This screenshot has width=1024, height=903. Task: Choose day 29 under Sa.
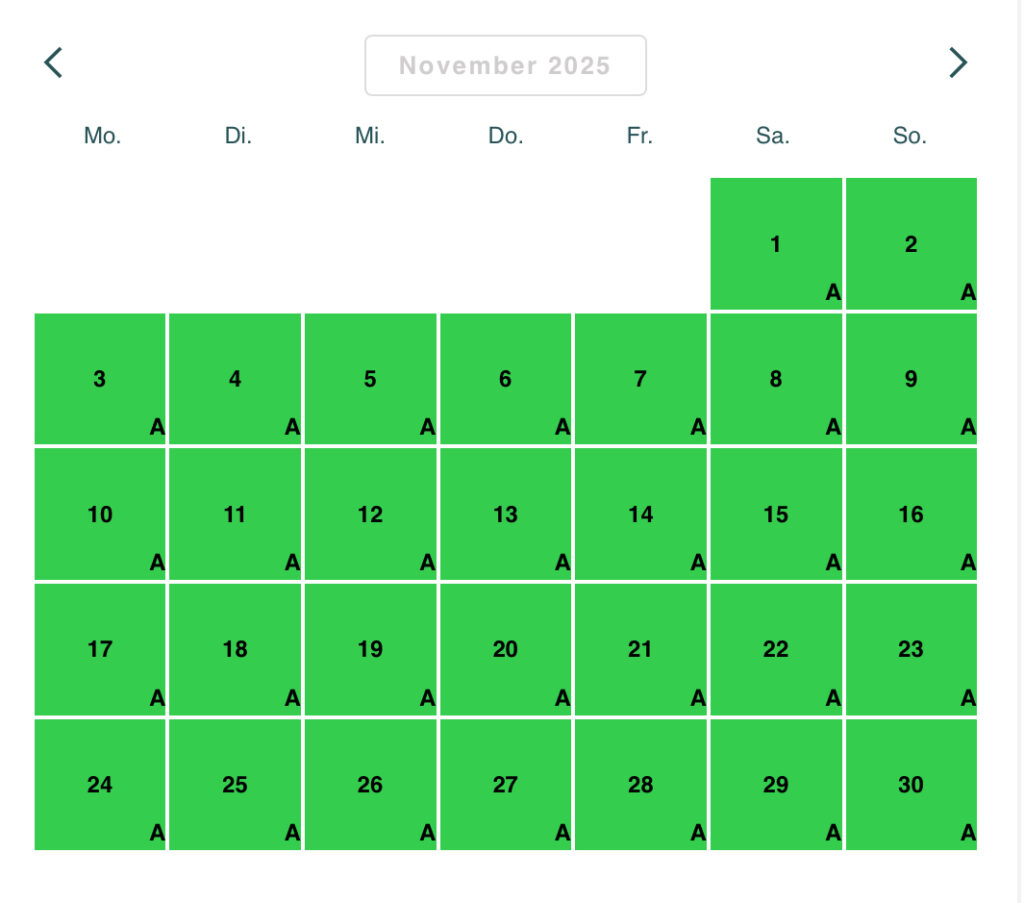coord(776,784)
